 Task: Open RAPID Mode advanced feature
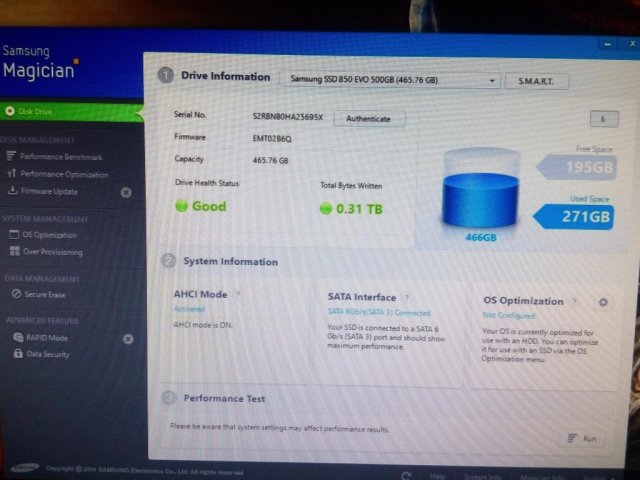click(45, 338)
